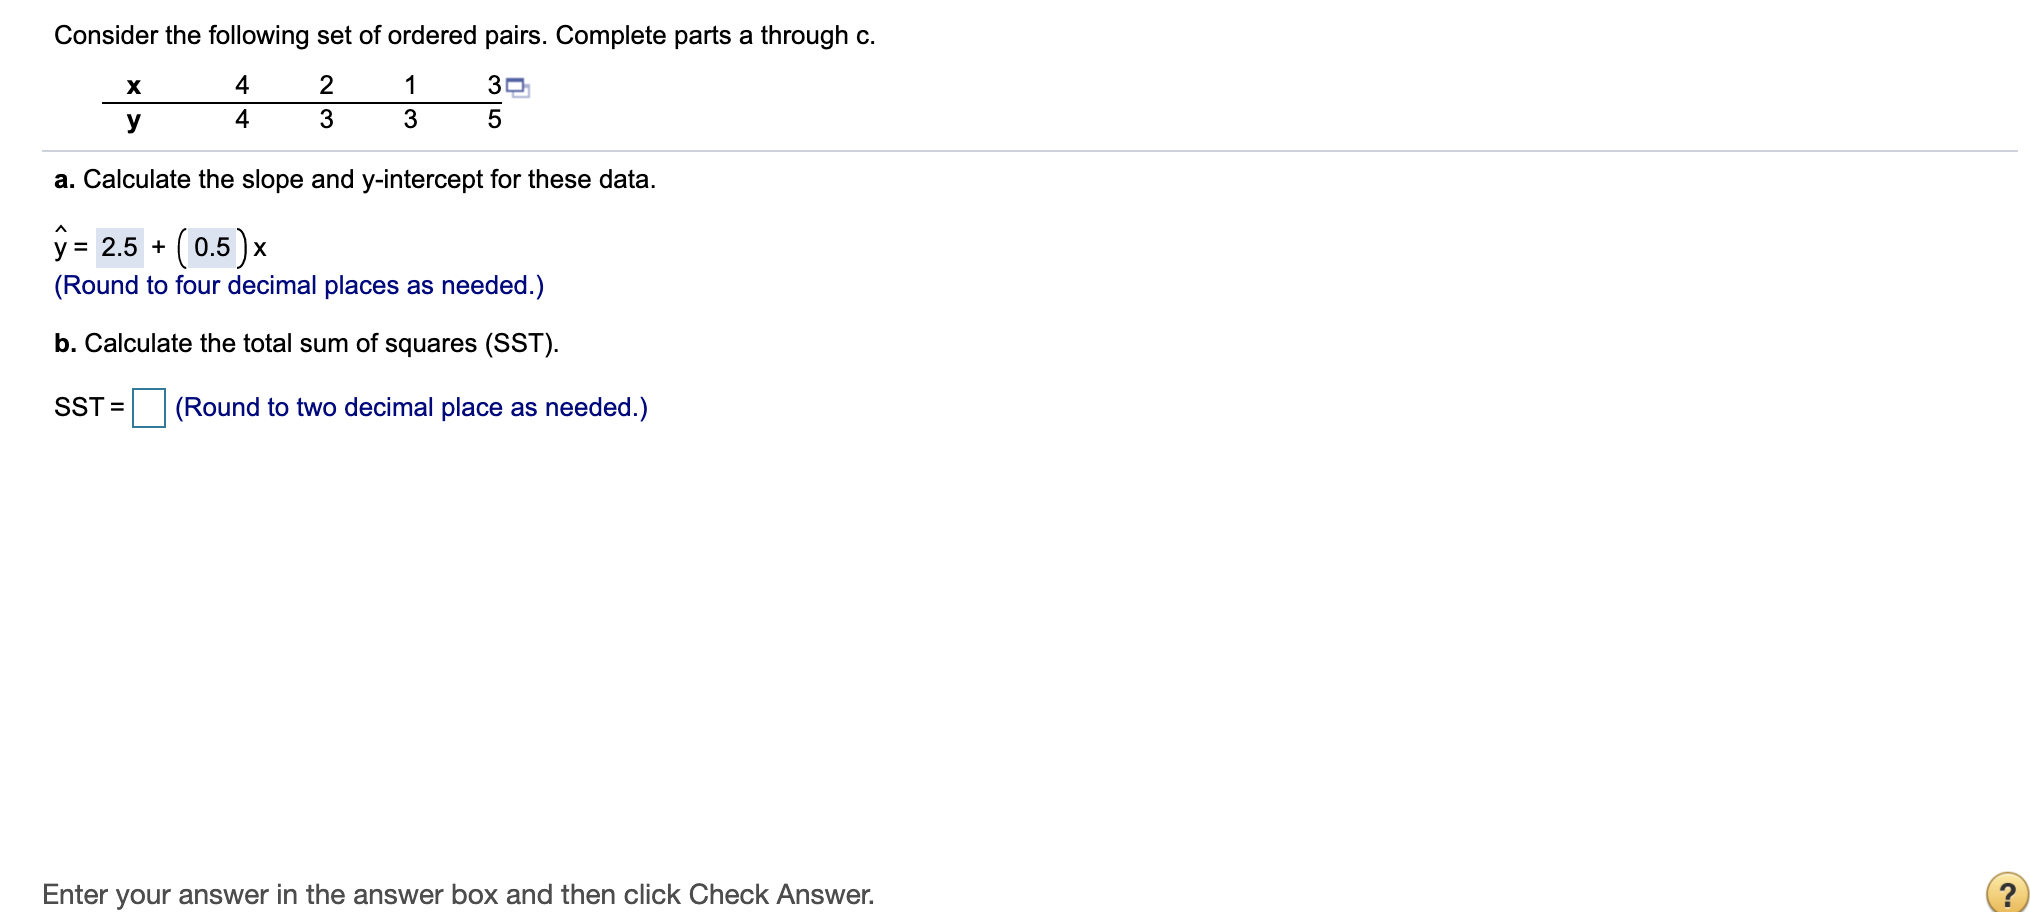Click the value 3 next to the data icon
The height and width of the screenshot is (912, 2030).
pyautogui.click(x=493, y=86)
